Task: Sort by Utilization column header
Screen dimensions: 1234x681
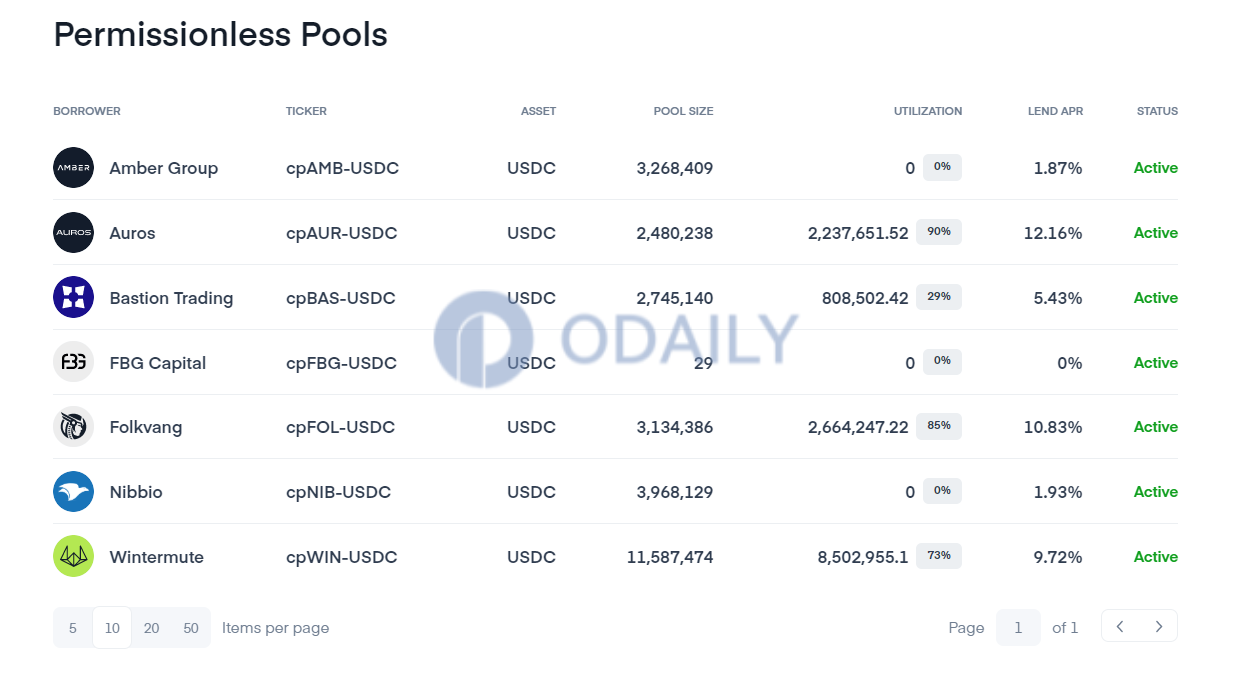Action: pos(928,111)
